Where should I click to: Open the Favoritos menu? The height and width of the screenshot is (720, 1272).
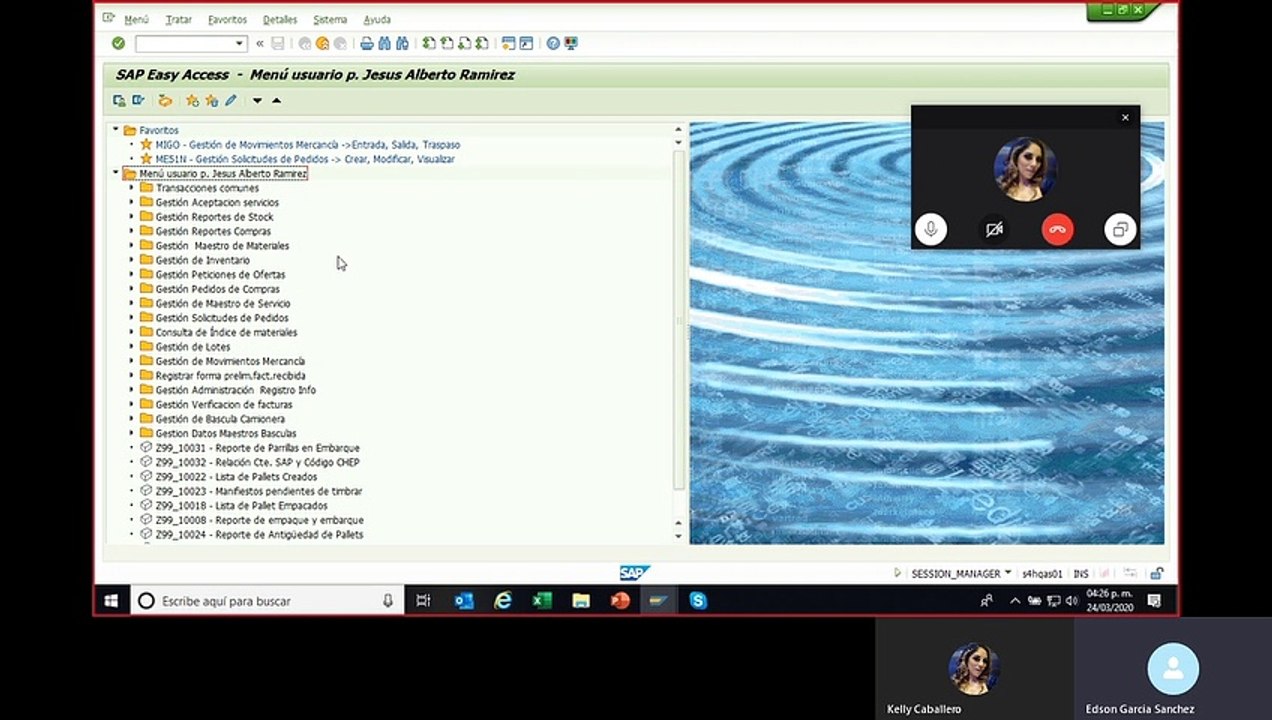(x=227, y=19)
